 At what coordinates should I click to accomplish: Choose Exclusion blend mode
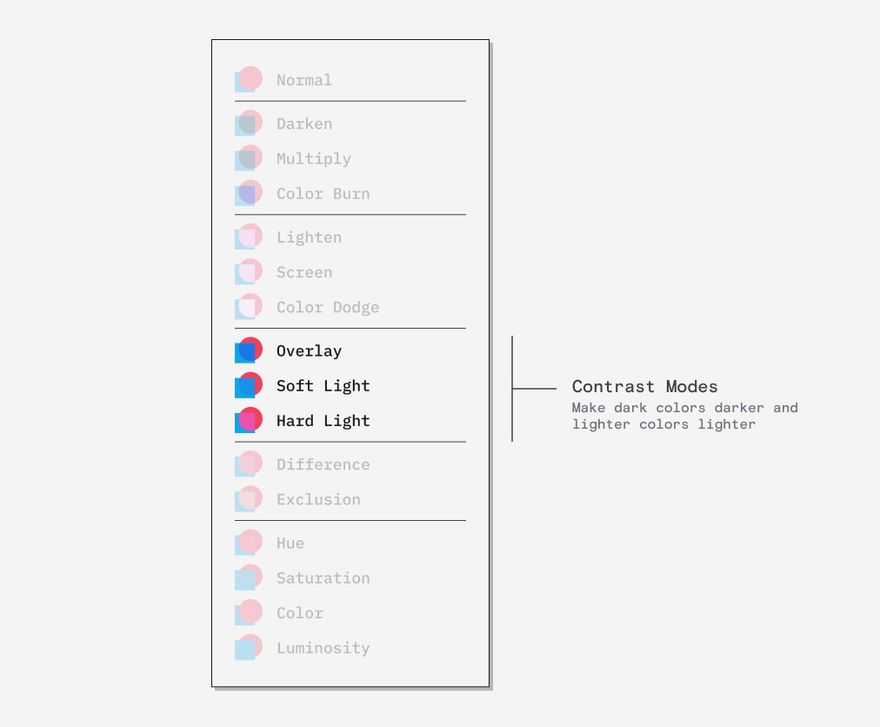point(318,499)
